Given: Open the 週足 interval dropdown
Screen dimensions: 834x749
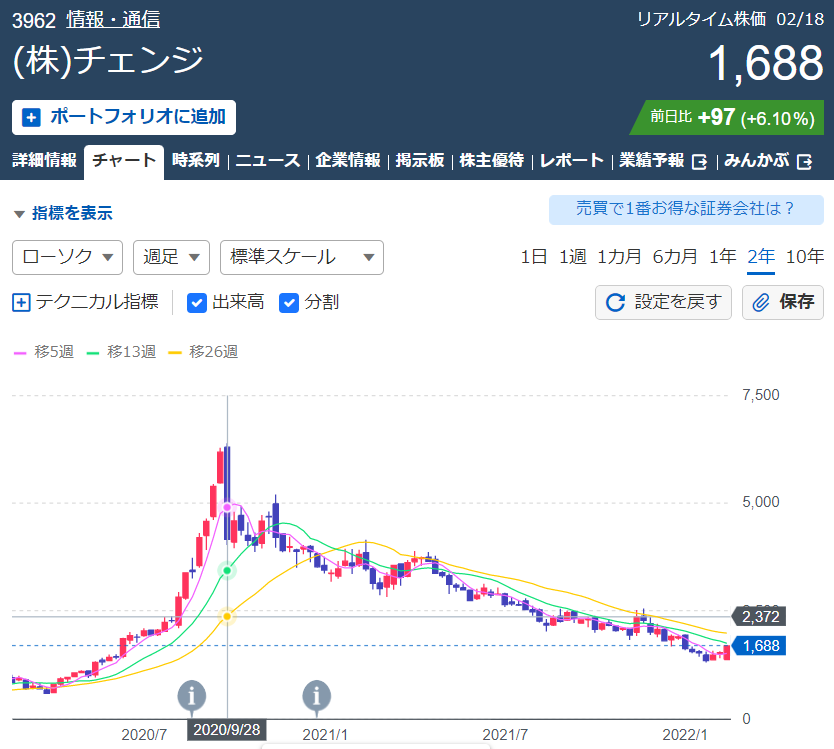Looking at the screenshot, I should pyautogui.click(x=171, y=257).
